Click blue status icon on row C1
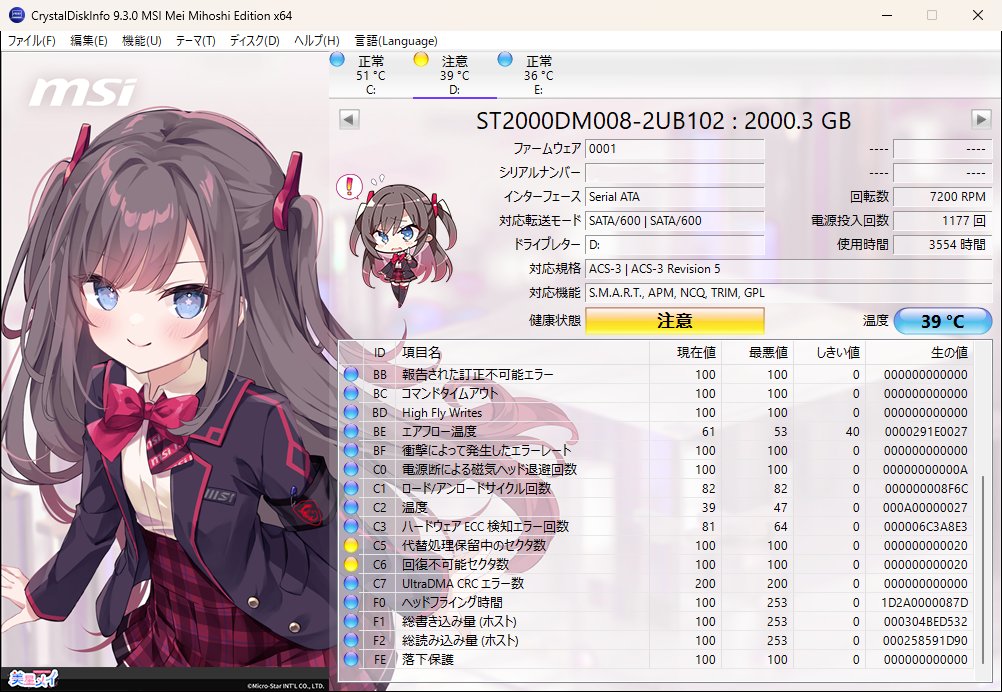 351,489
